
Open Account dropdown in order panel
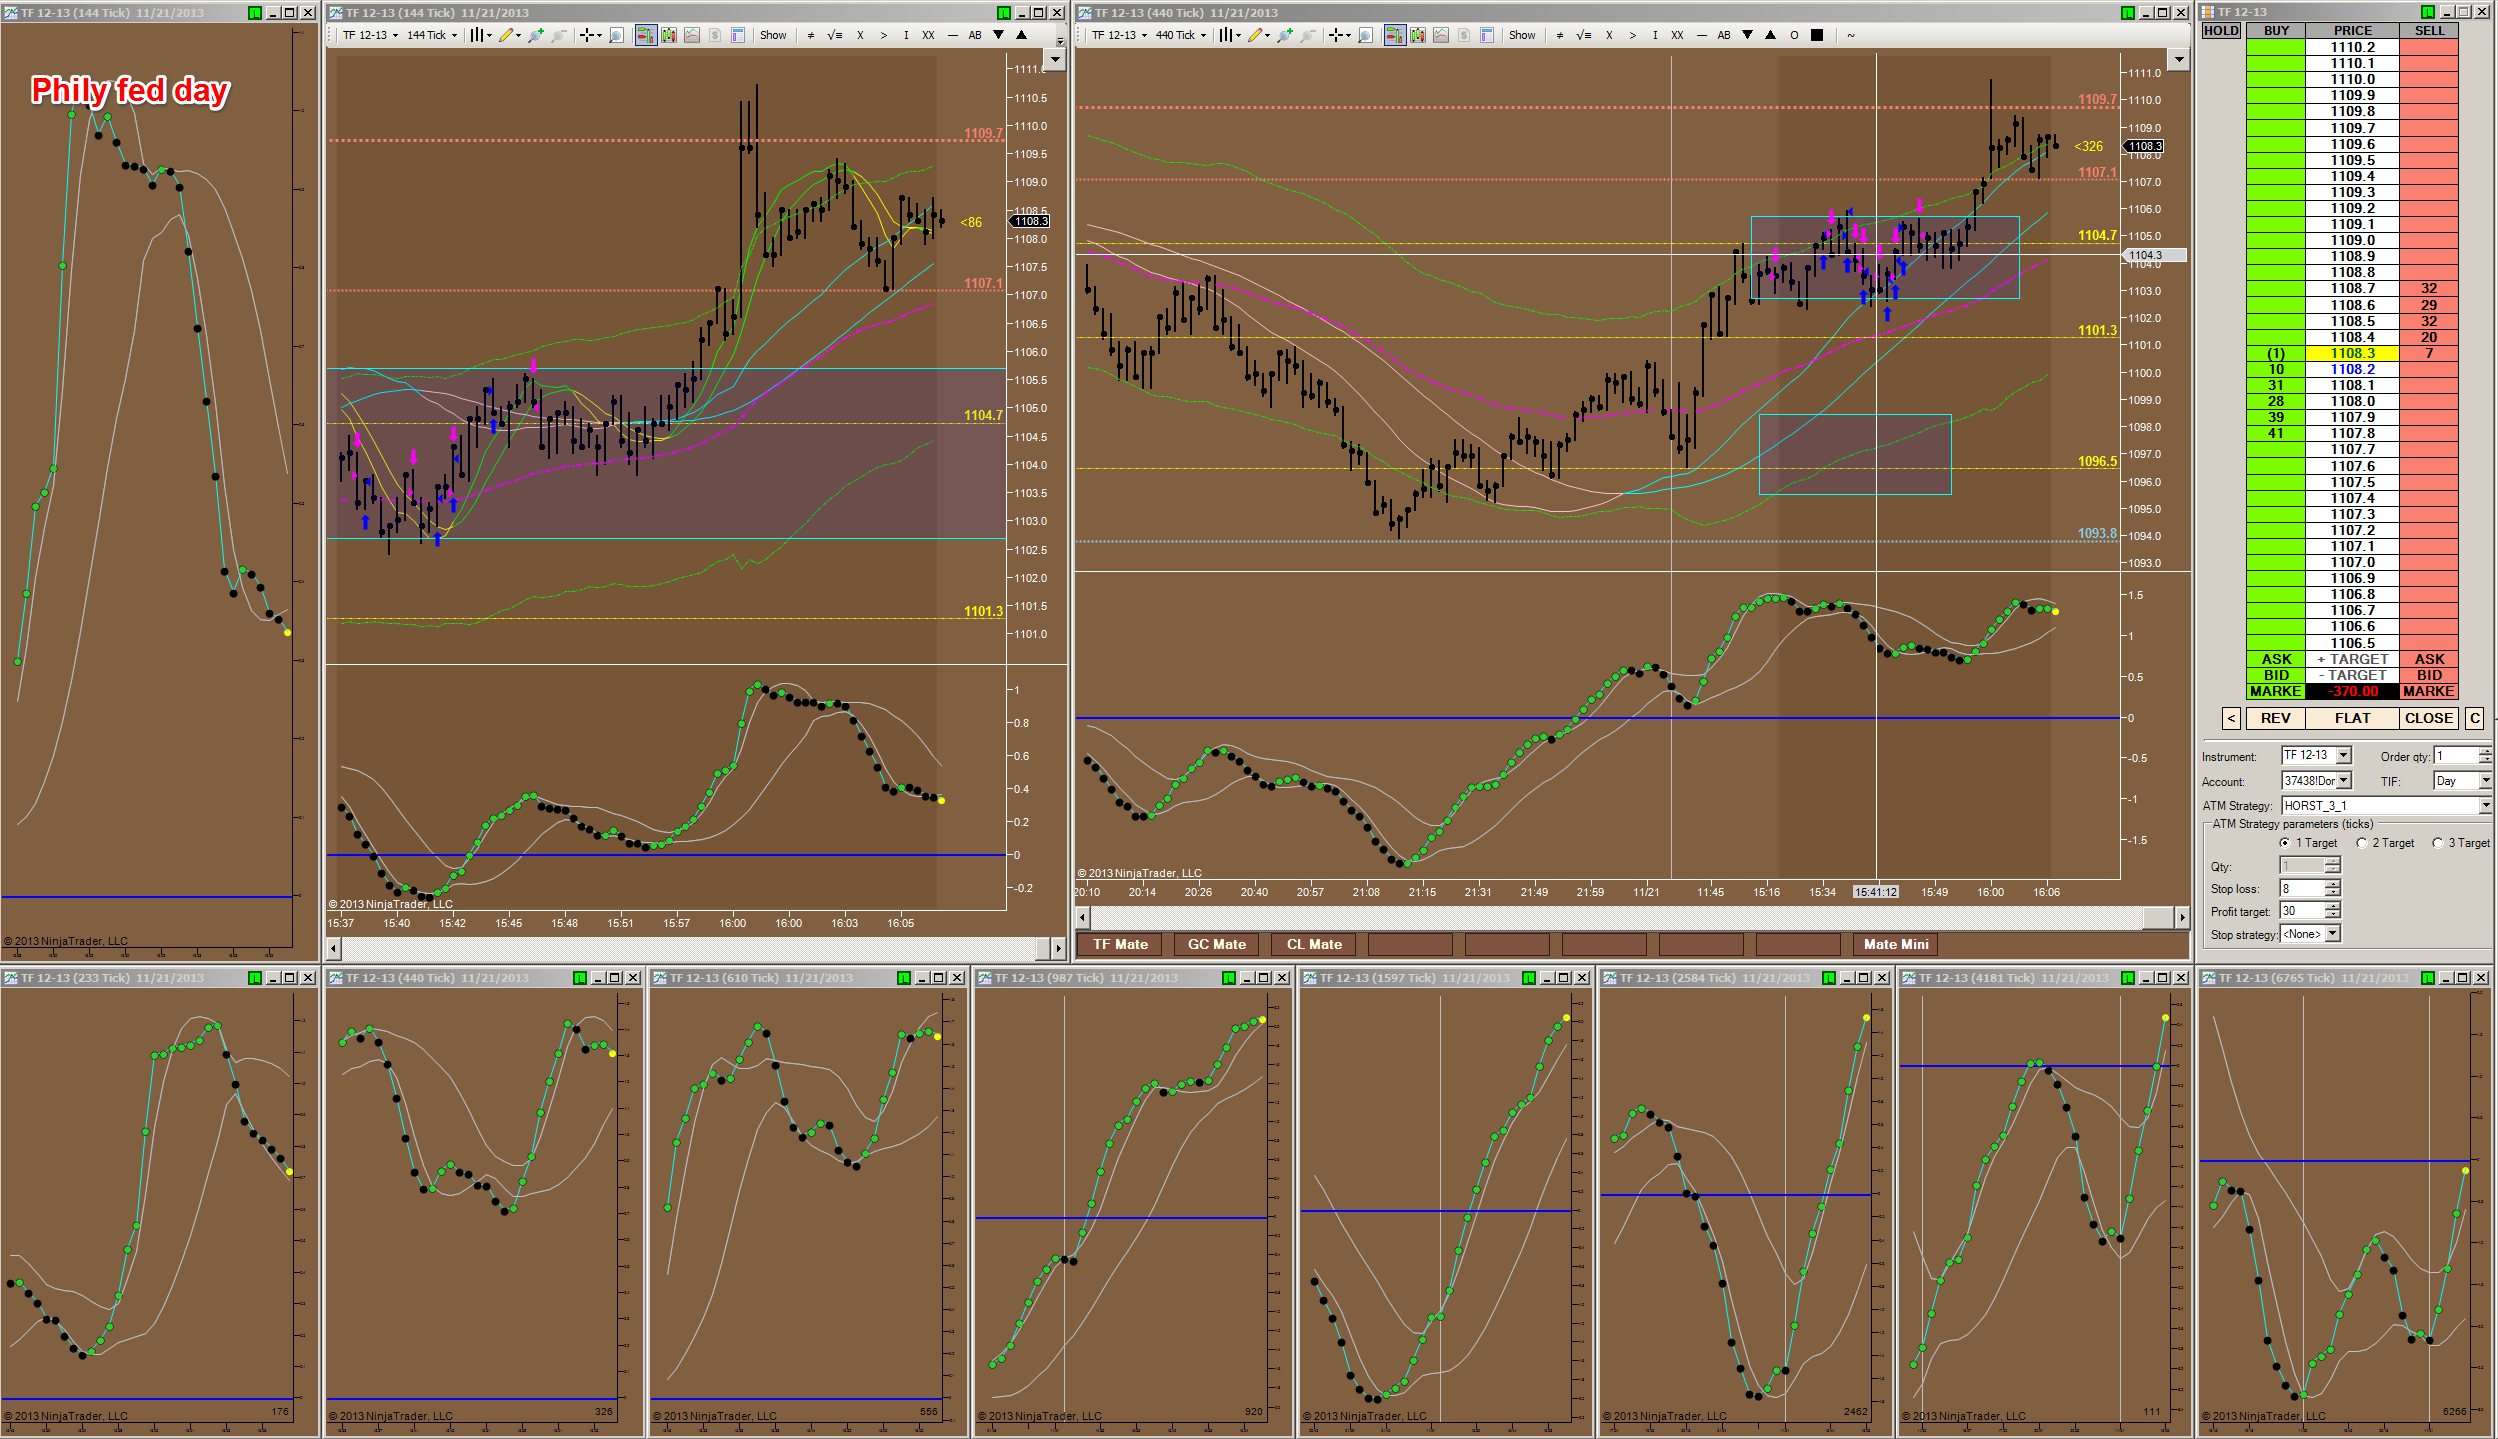pyautogui.click(x=2343, y=781)
